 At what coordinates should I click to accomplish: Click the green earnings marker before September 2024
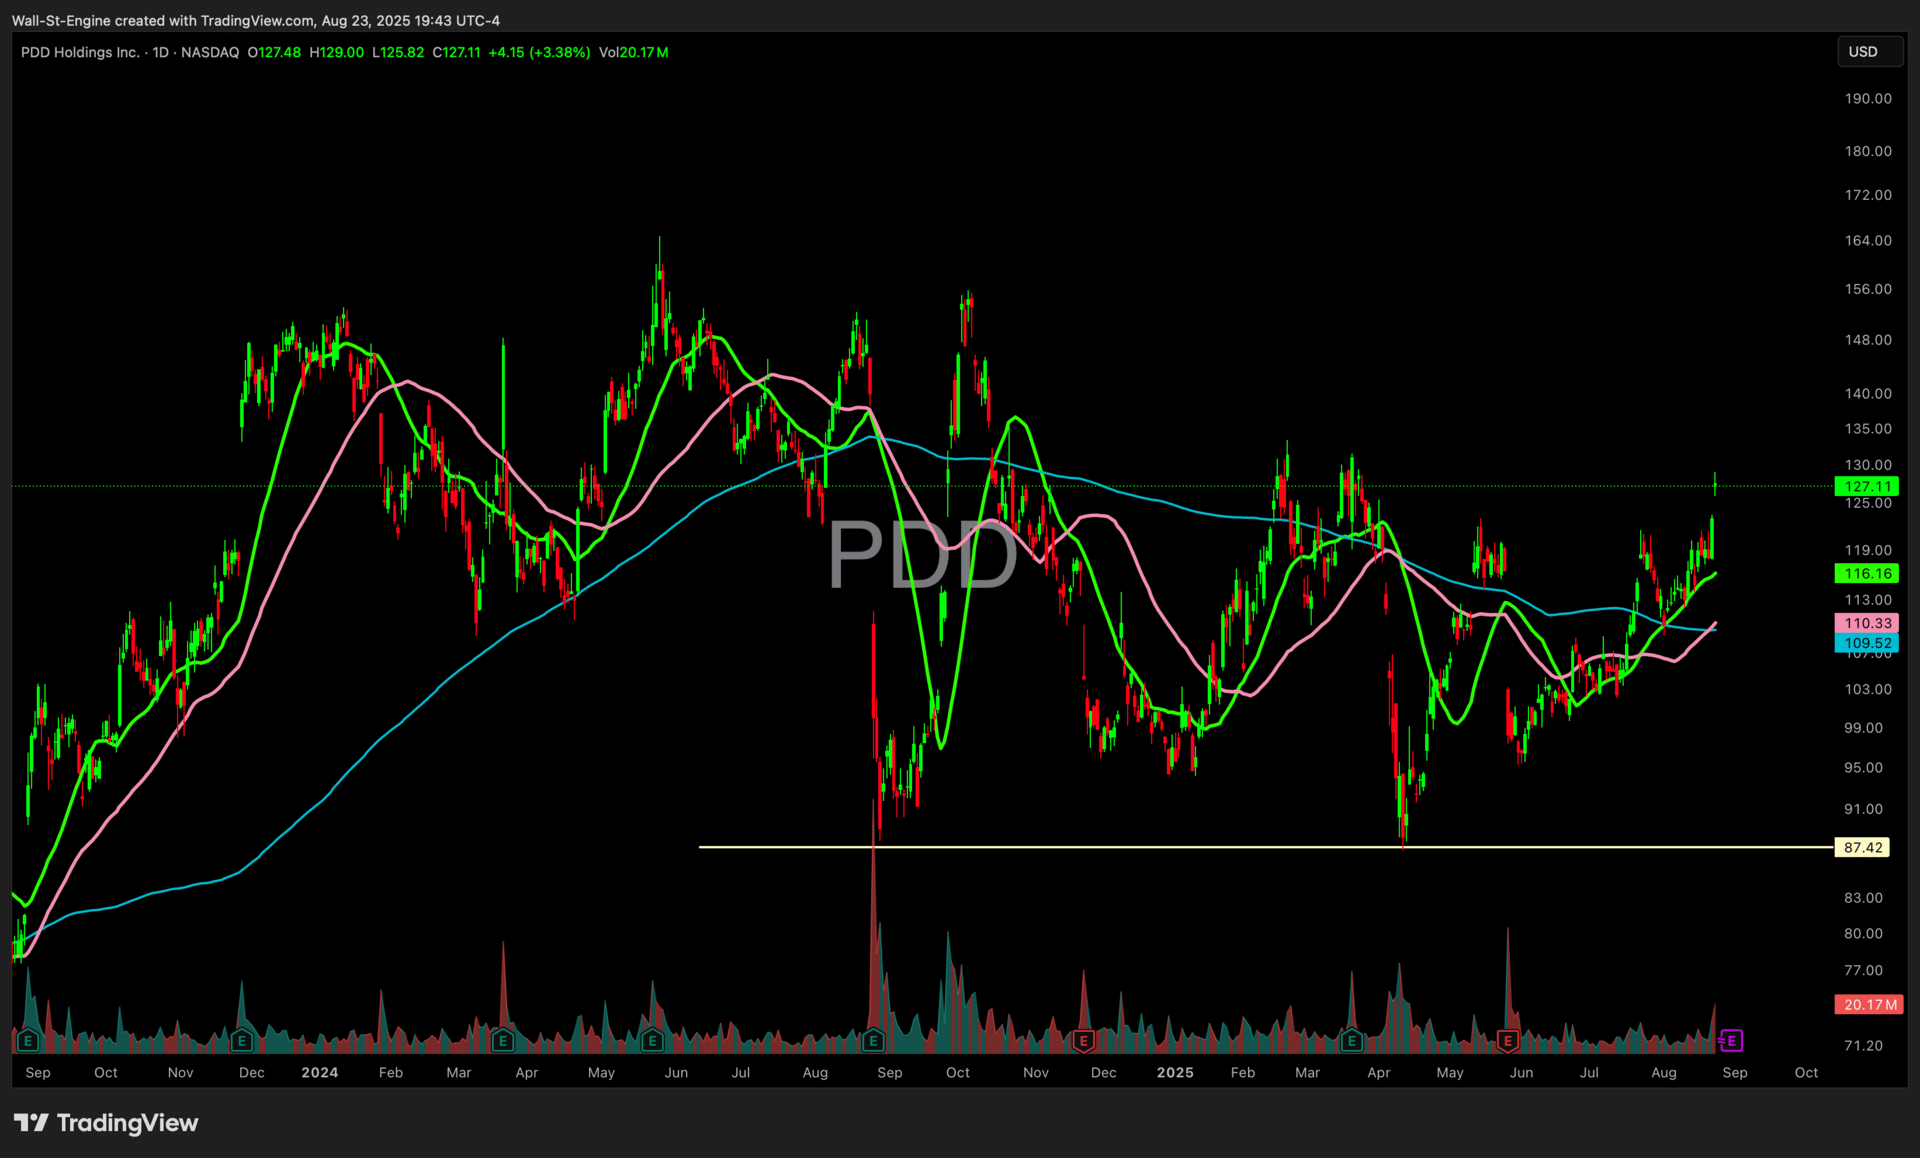point(873,1041)
